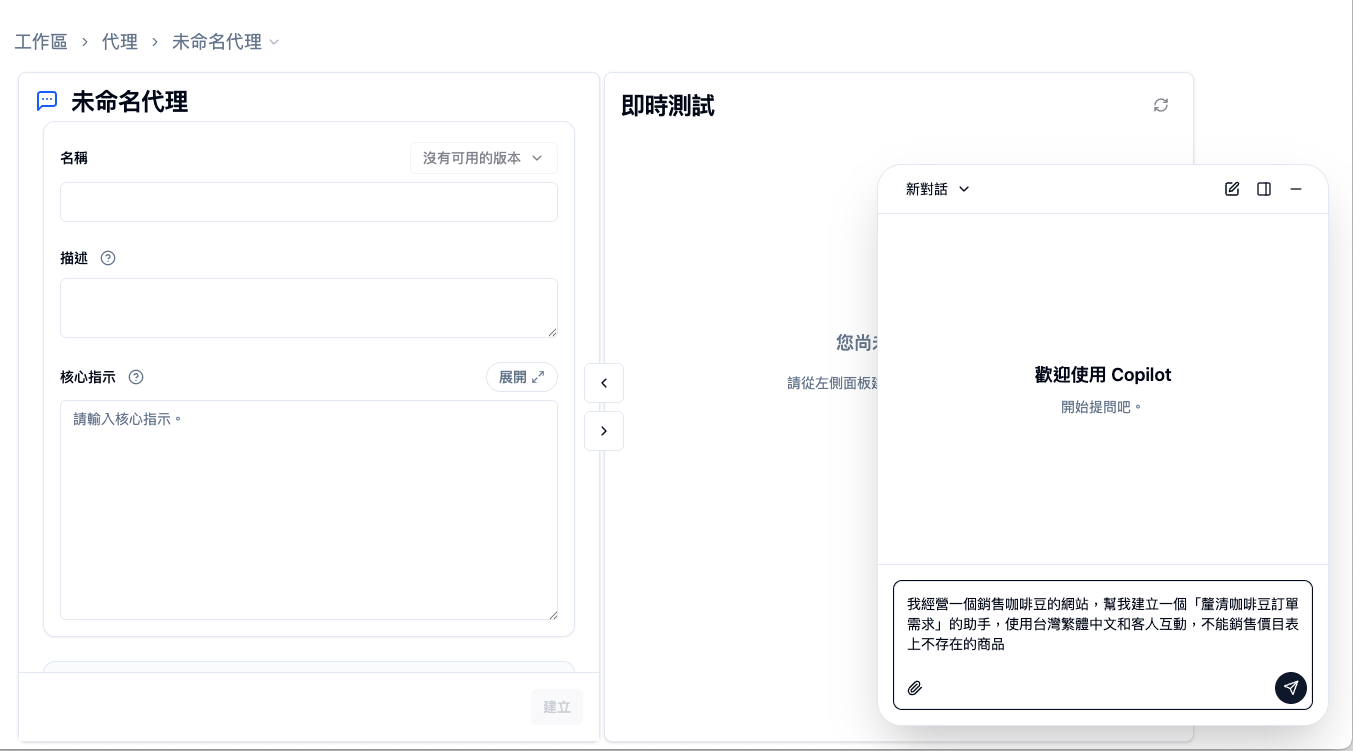The height and width of the screenshot is (751, 1353).
Task: Click the chat bubble icon beside 未命名代理
Action: tap(47, 101)
